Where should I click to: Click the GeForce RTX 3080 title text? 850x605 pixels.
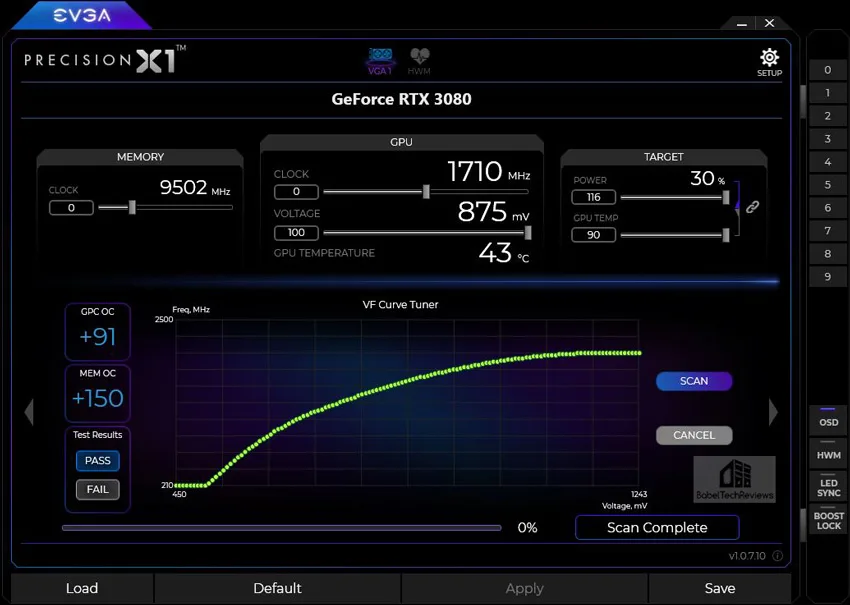click(x=401, y=99)
